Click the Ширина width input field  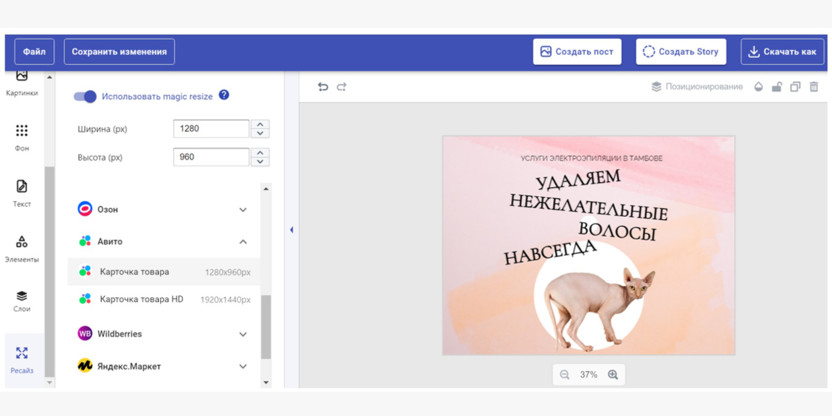[211, 129]
